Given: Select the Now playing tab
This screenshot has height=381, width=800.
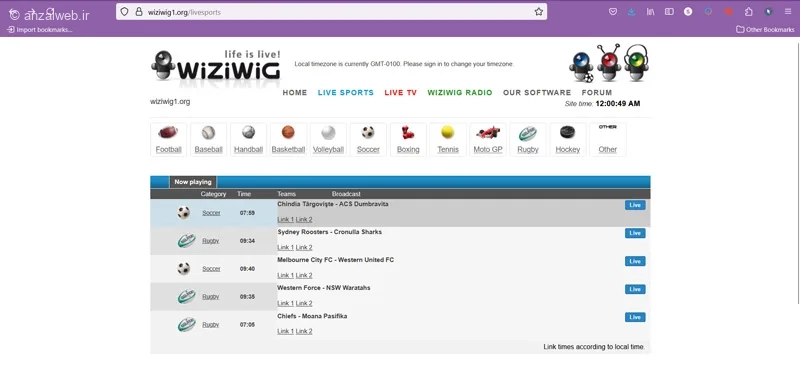Looking at the screenshot, I should pos(193,182).
